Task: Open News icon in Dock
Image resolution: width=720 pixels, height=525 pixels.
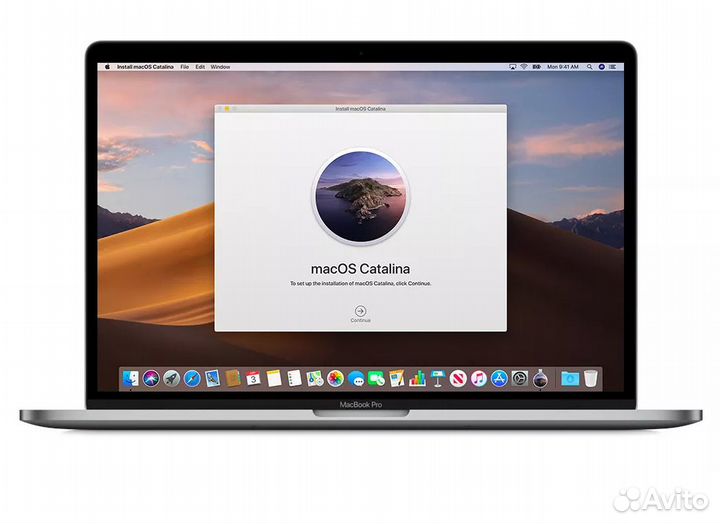Action: click(458, 379)
